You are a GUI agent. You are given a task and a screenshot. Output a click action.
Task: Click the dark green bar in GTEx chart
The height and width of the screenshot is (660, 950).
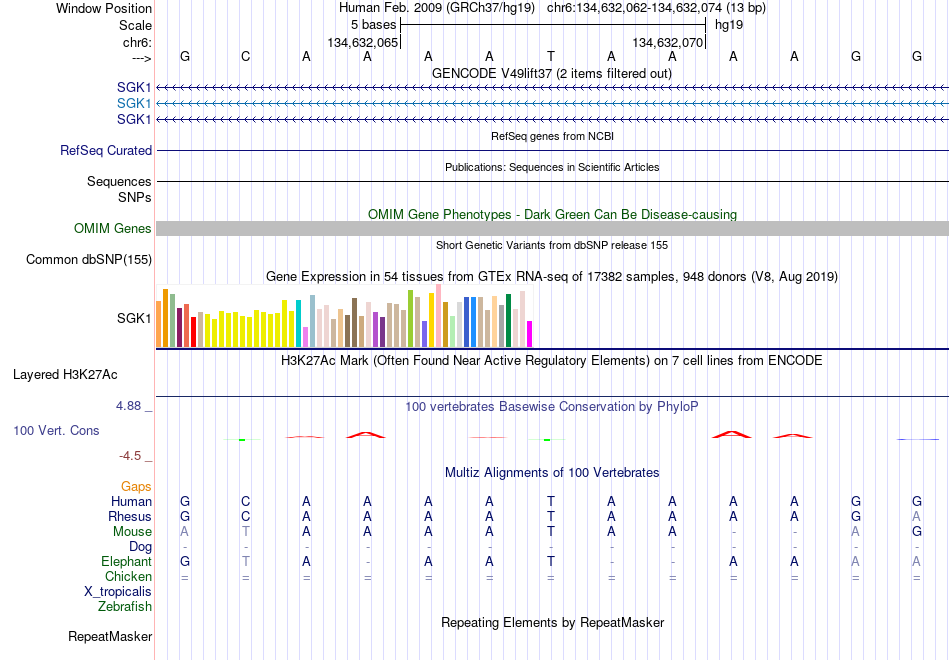508,321
